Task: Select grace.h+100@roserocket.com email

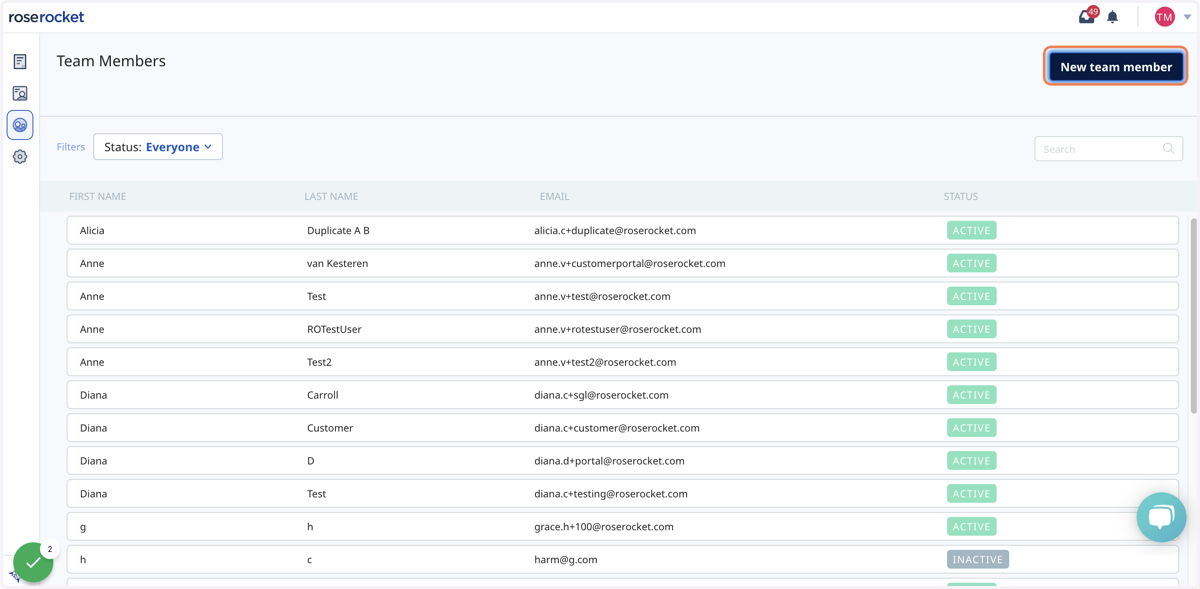Action: (604, 527)
